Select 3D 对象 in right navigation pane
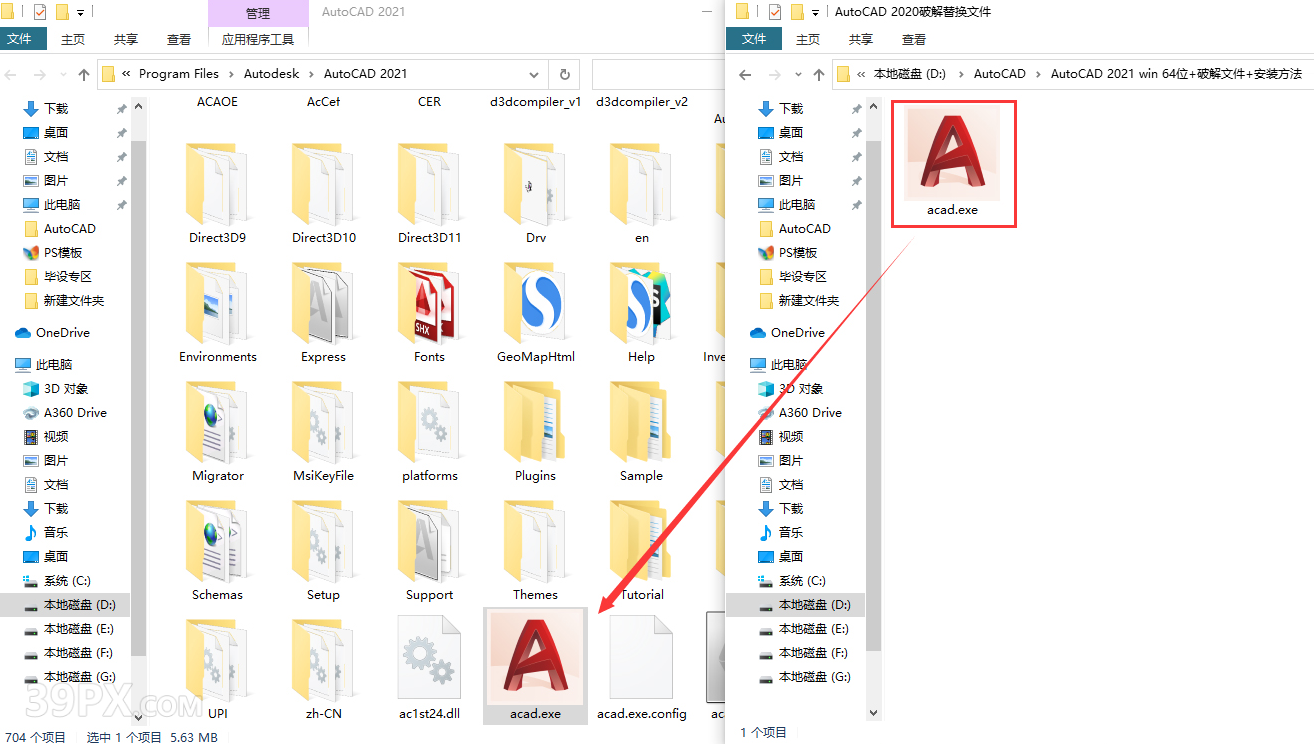The image size is (1314, 744). coord(801,388)
